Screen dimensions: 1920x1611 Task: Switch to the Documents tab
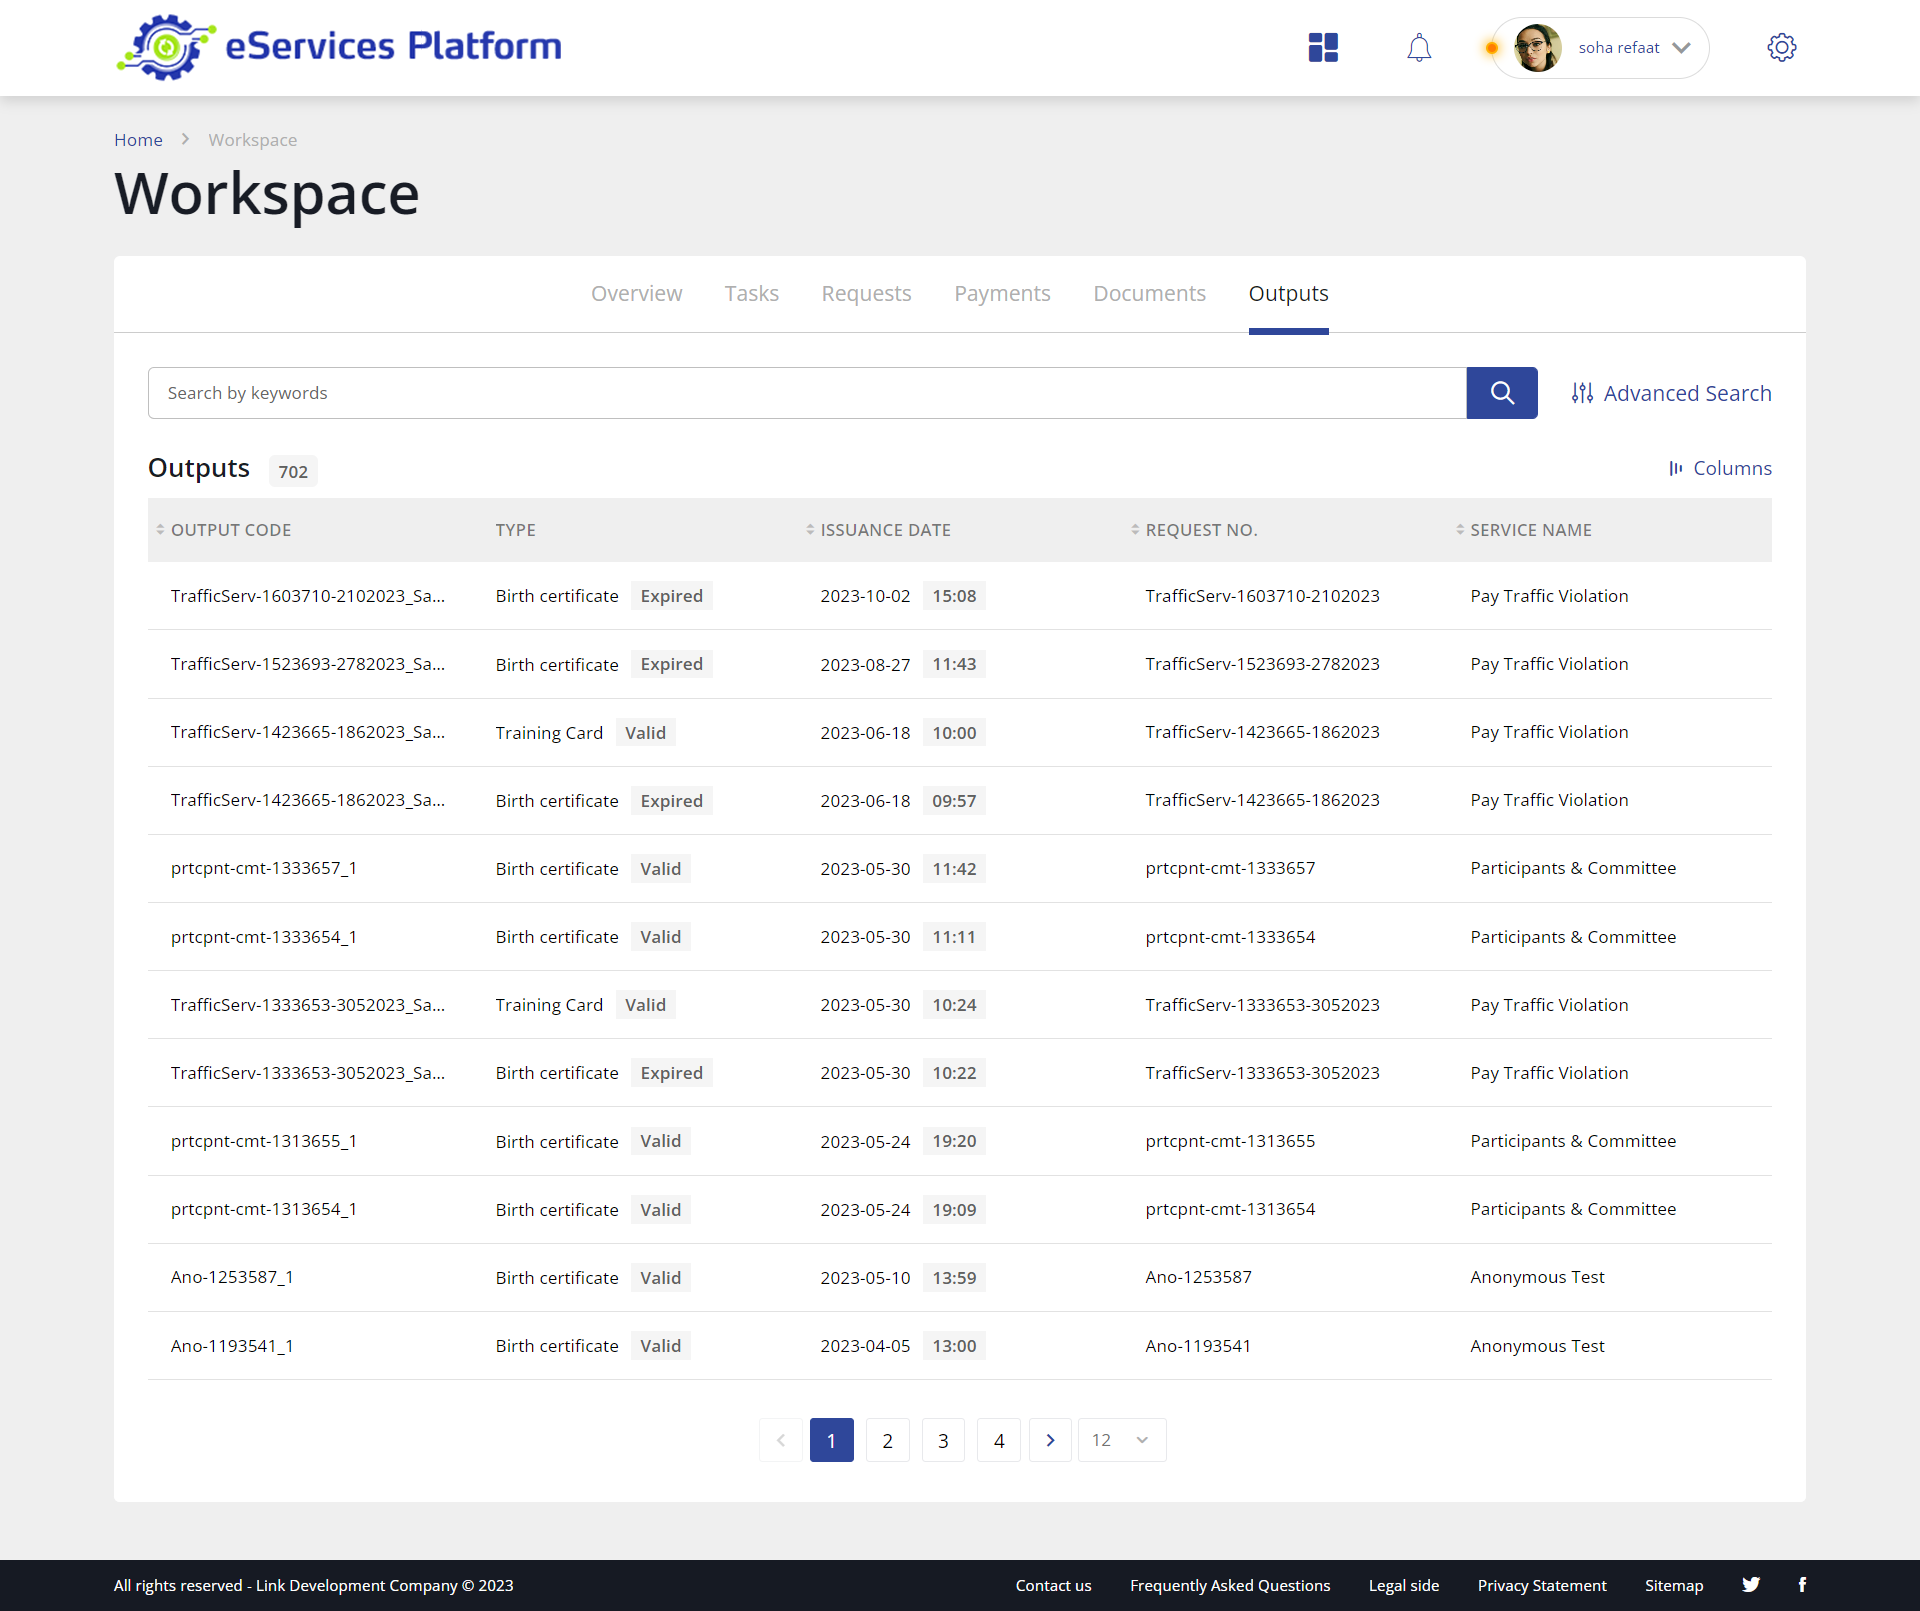1148,293
